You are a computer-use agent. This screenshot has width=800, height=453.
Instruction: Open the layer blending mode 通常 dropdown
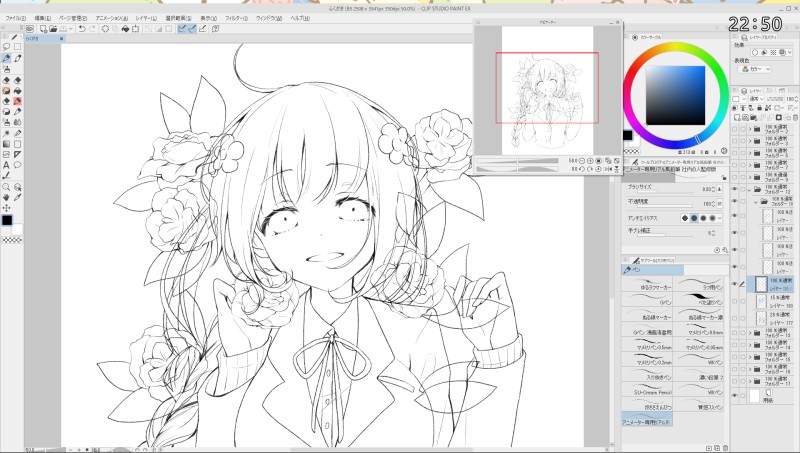pos(756,99)
